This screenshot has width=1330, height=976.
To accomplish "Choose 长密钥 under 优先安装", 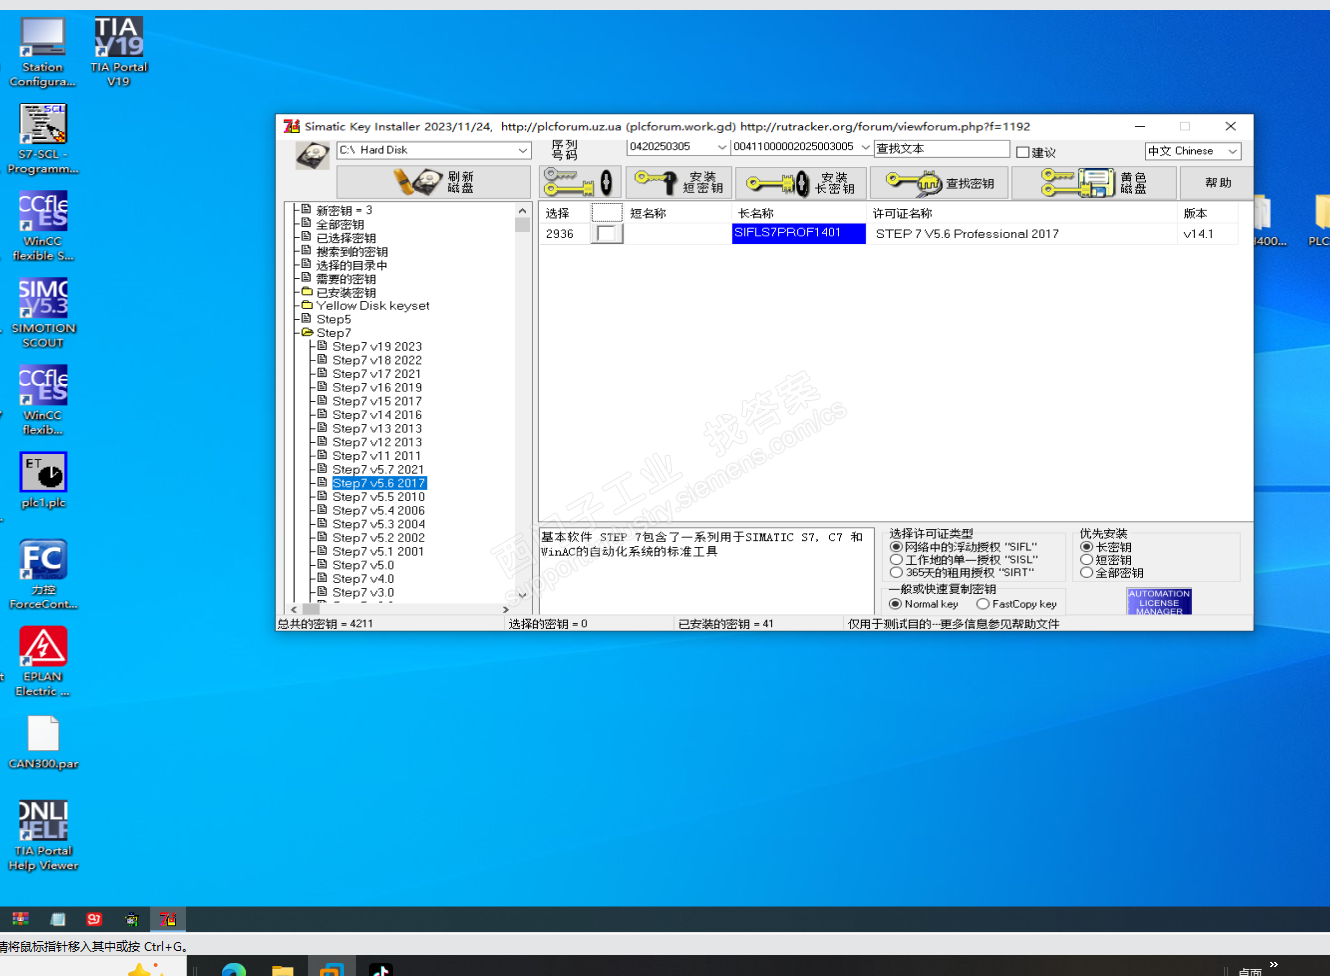I will click(1086, 547).
